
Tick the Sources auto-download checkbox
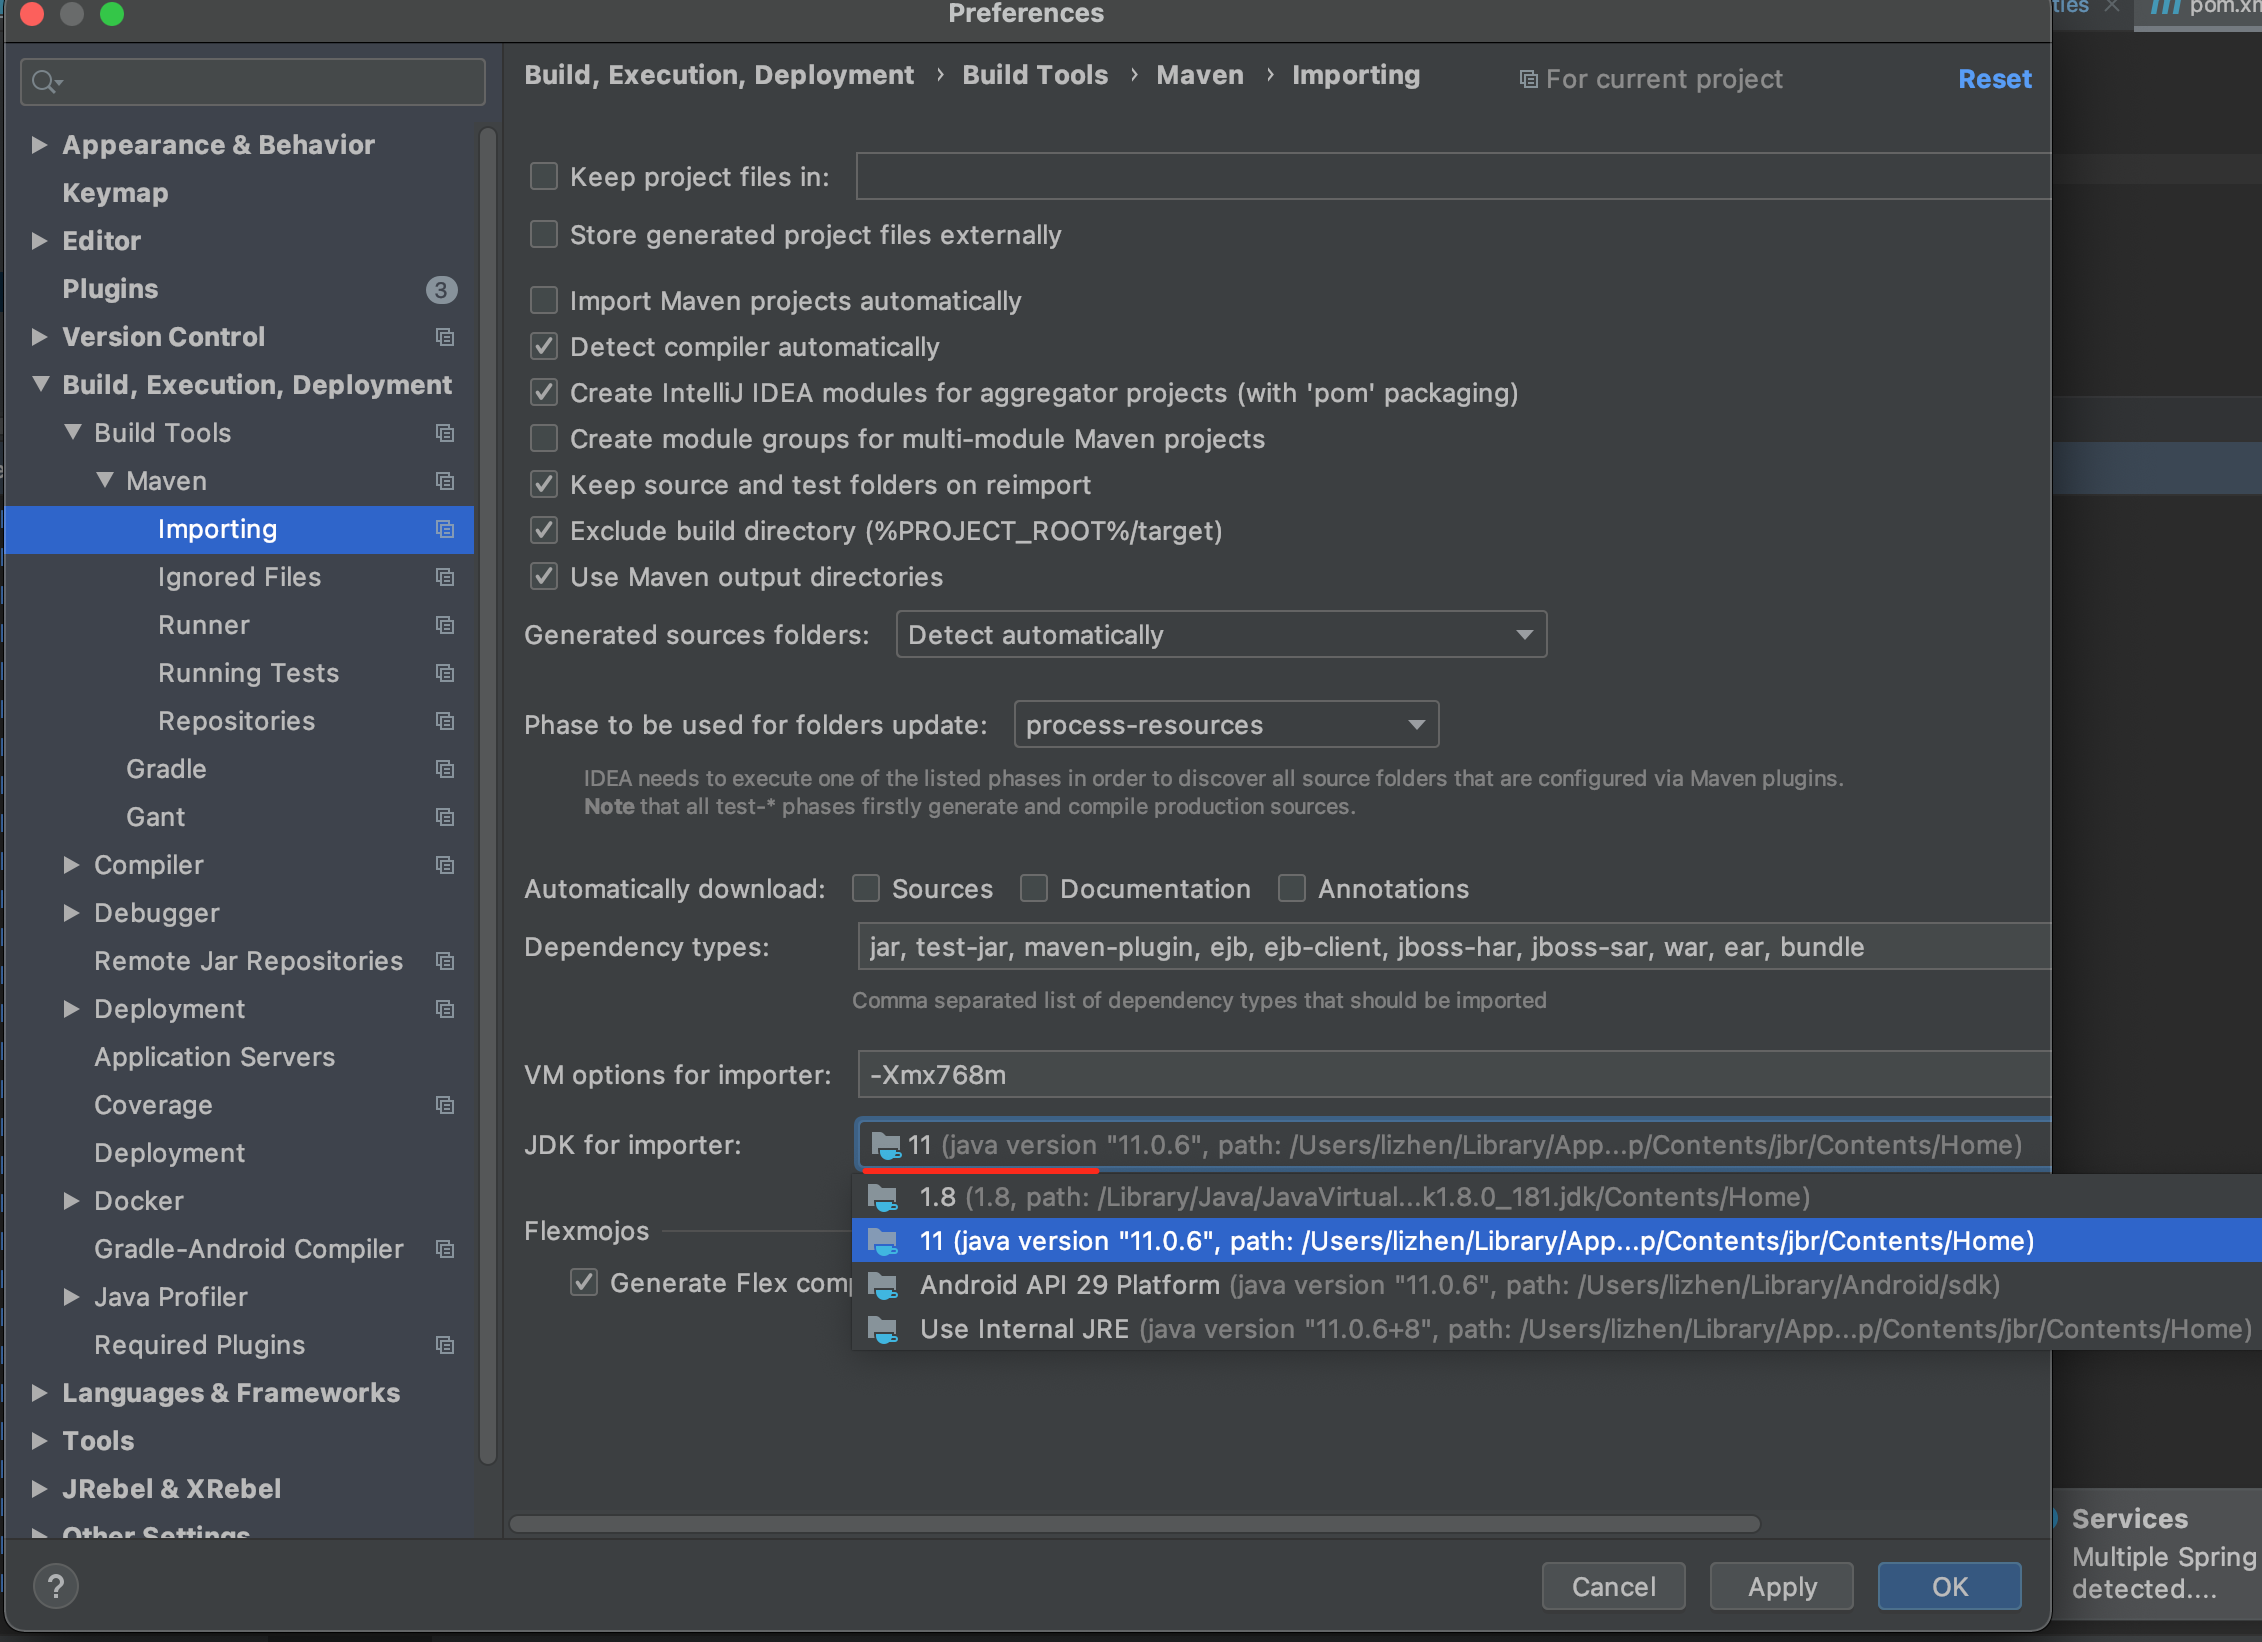pyautogui.click(x=866, y=888)
